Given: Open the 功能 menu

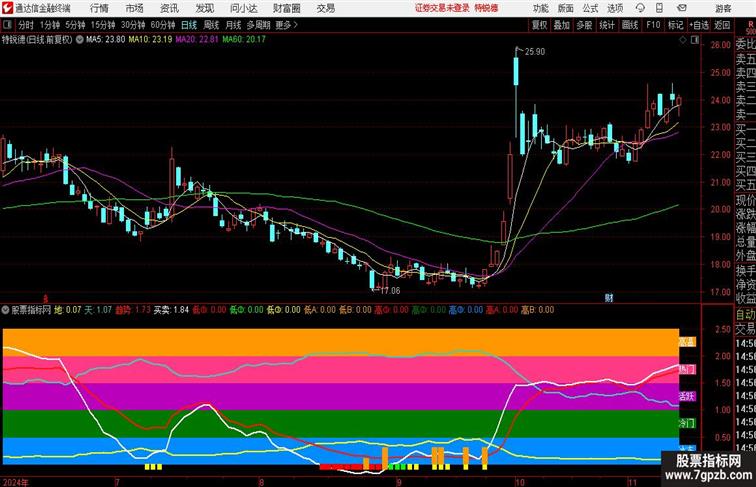Looking at the screenshot, I should coord(540,8).
